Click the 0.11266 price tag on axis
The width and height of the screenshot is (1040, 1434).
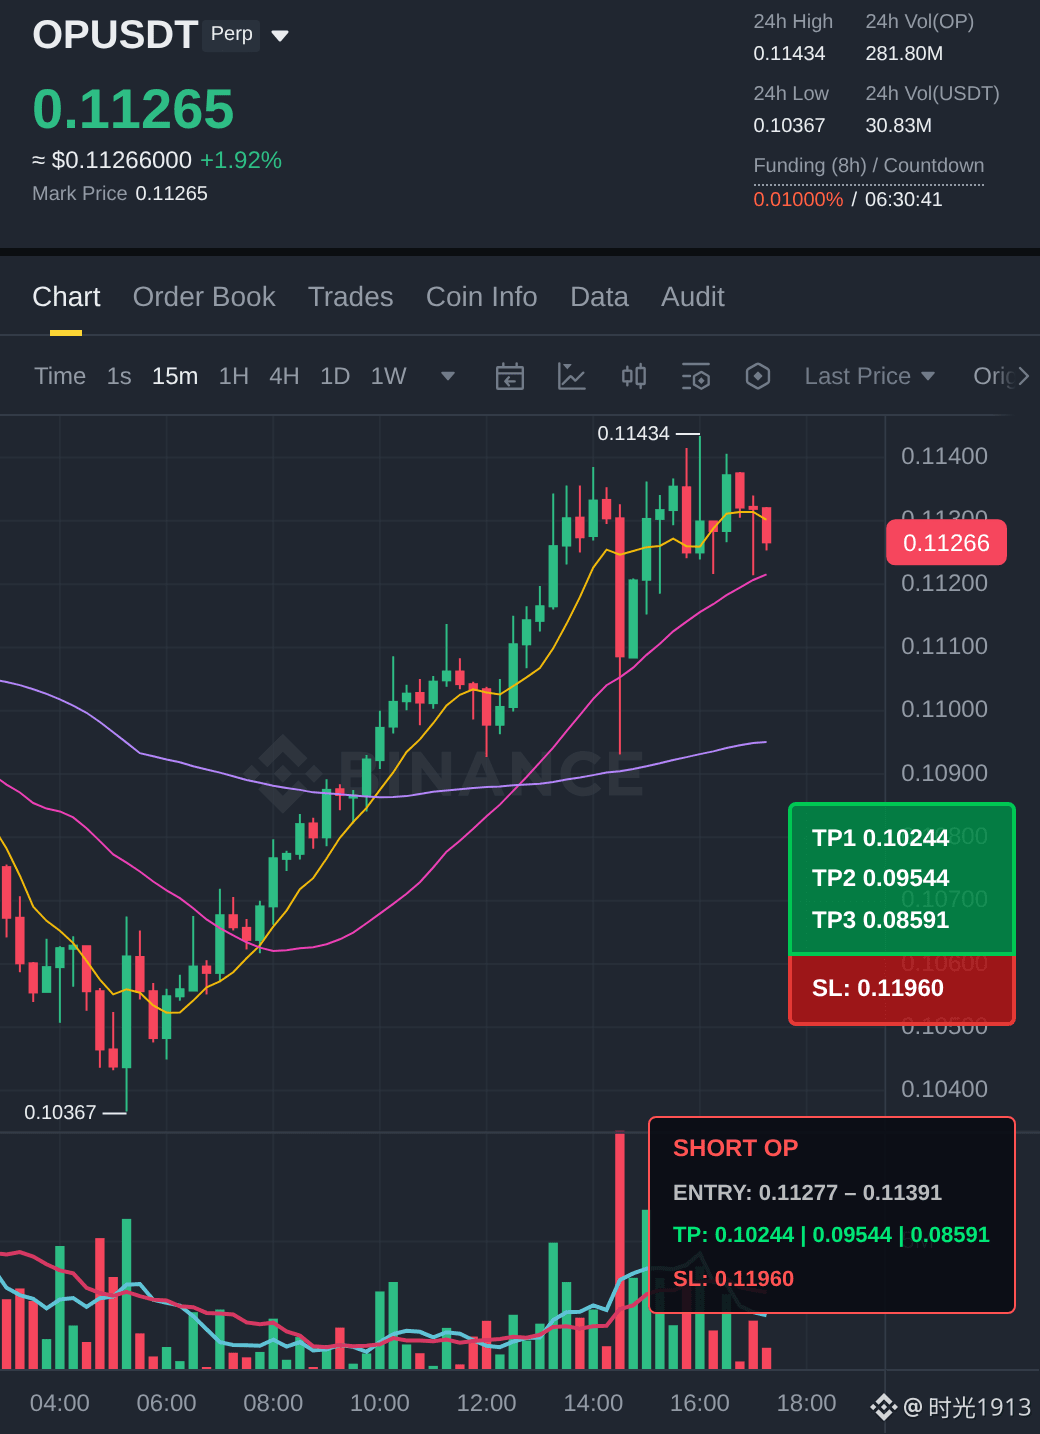click(946, 543)
